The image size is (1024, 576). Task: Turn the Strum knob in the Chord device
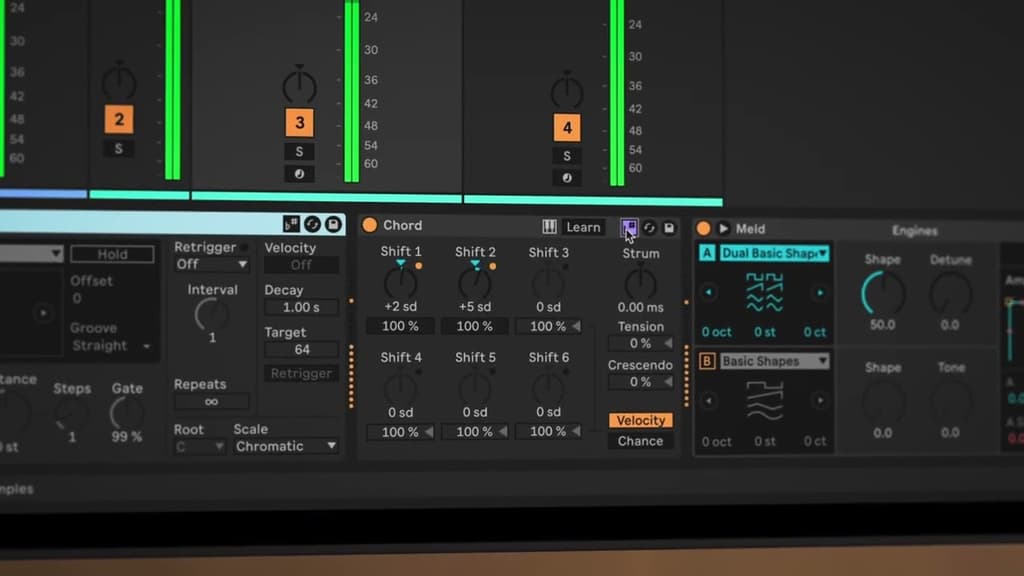(x=640, y=284)
